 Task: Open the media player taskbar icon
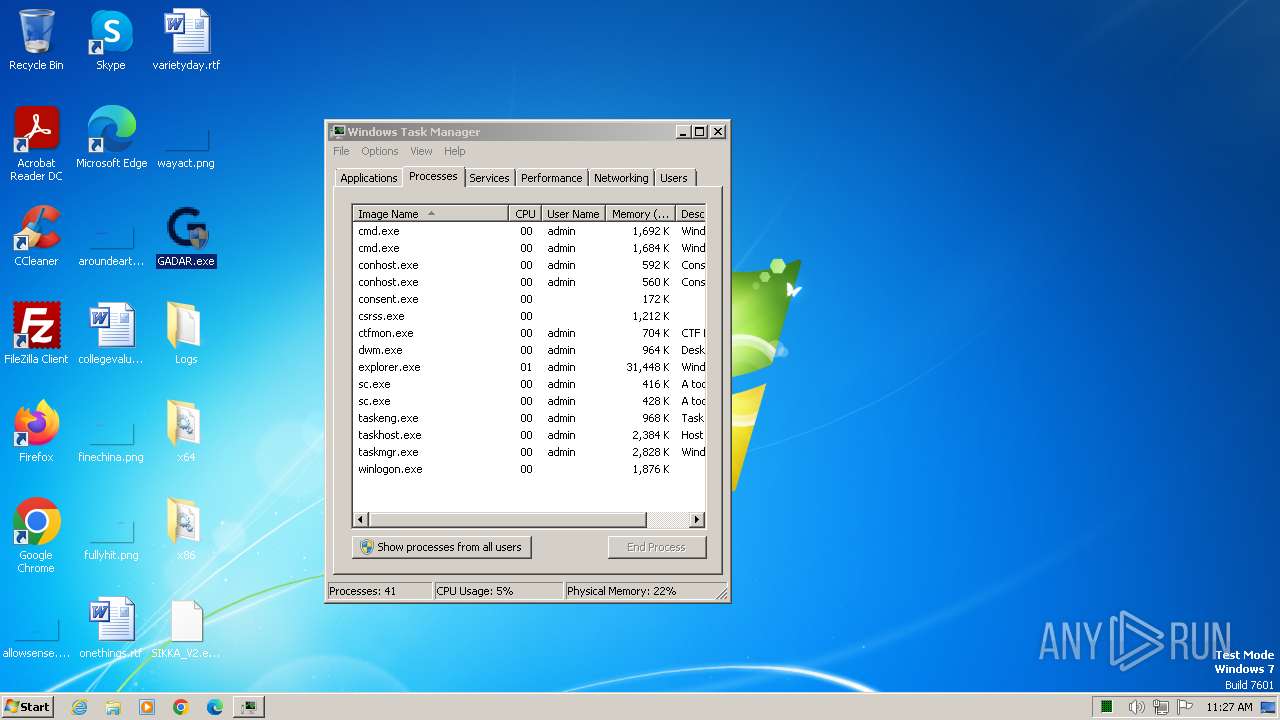pyautogui.click(x=147, y=707)
